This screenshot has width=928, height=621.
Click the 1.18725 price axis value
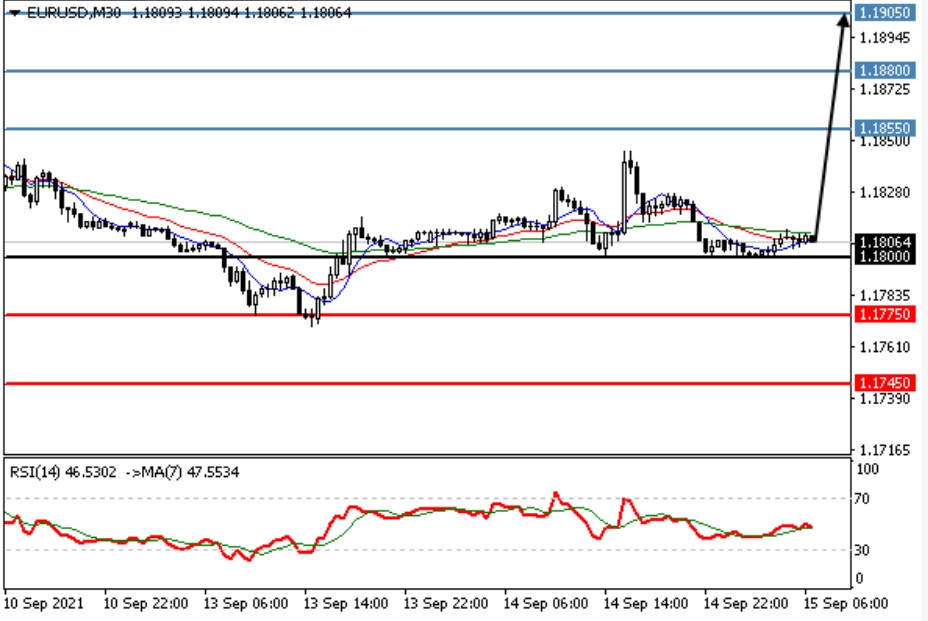(885, 89)
